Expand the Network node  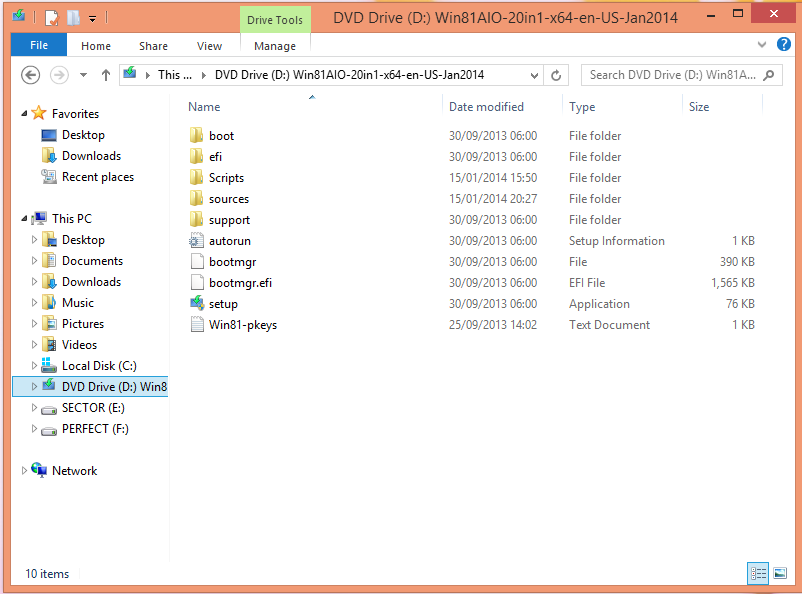tap(24, 471)
